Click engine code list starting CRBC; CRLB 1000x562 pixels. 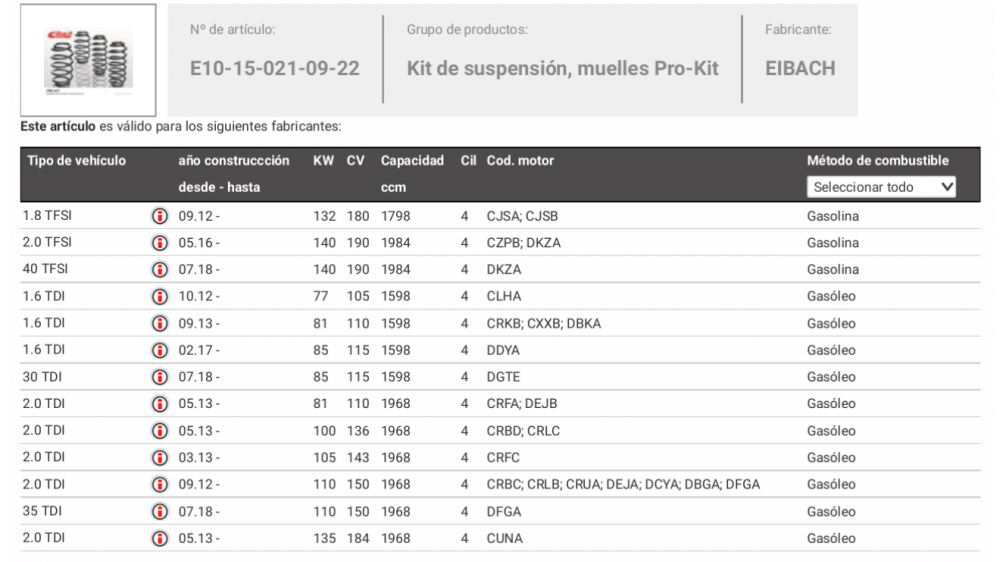pyautogui.click(x=623, y=484)
